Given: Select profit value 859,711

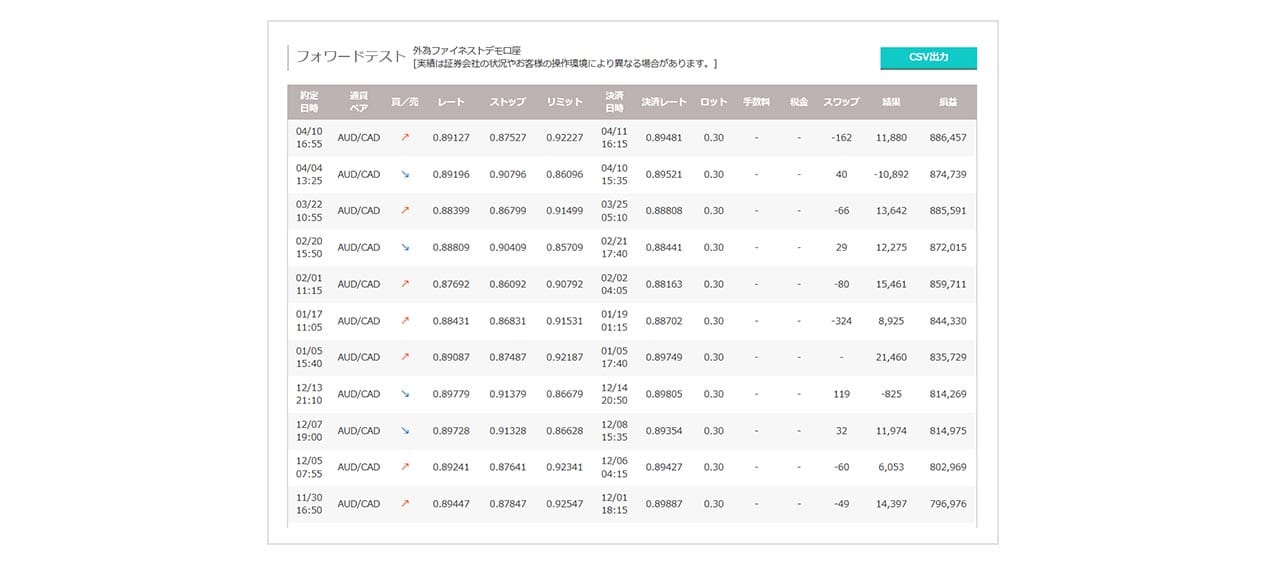Looking at the screenshot, I should click(x=948, y=284).
